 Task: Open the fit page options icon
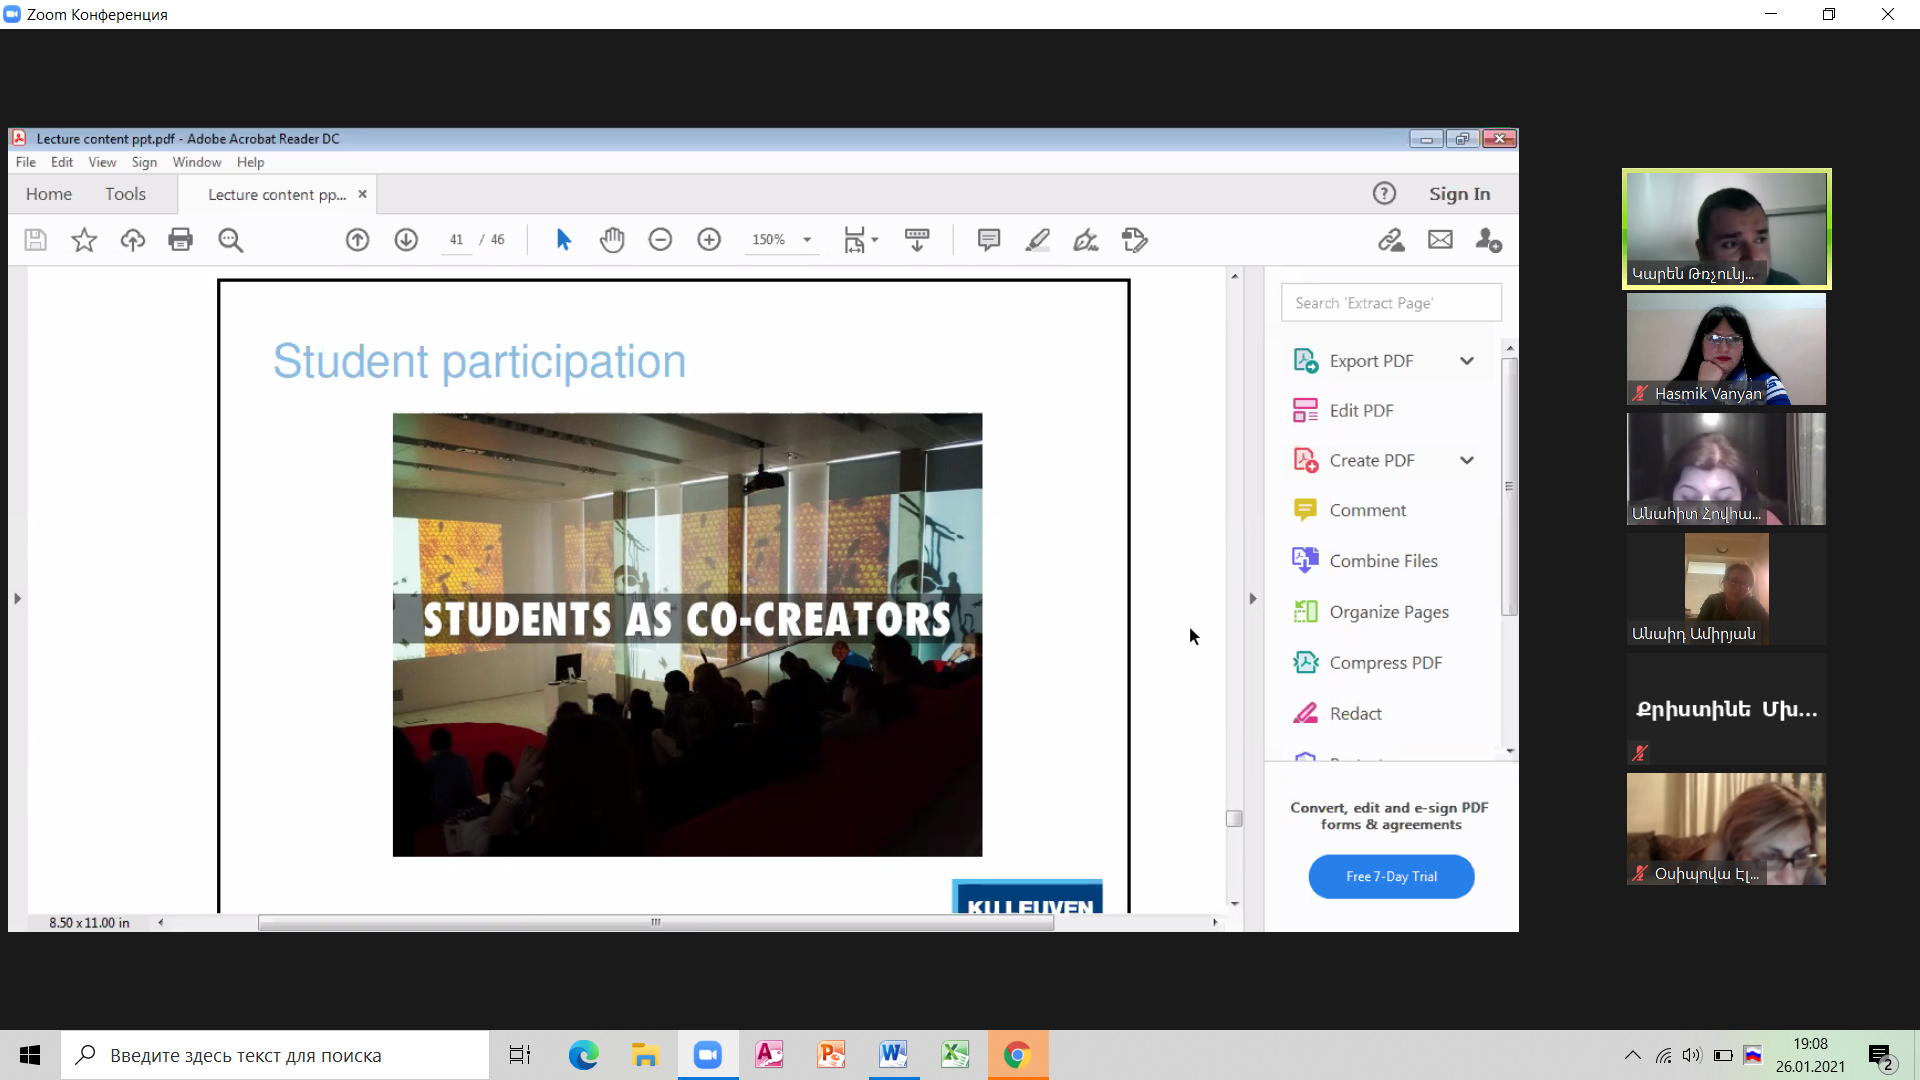860,240
